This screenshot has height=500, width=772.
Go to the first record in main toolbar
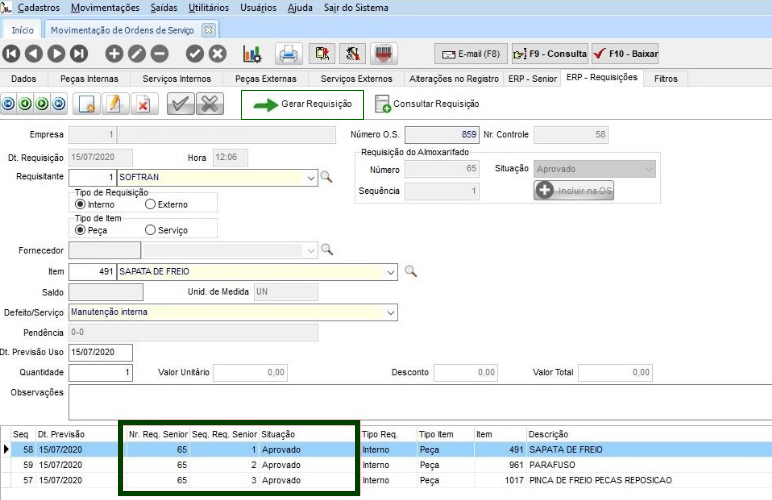(12, 54)
